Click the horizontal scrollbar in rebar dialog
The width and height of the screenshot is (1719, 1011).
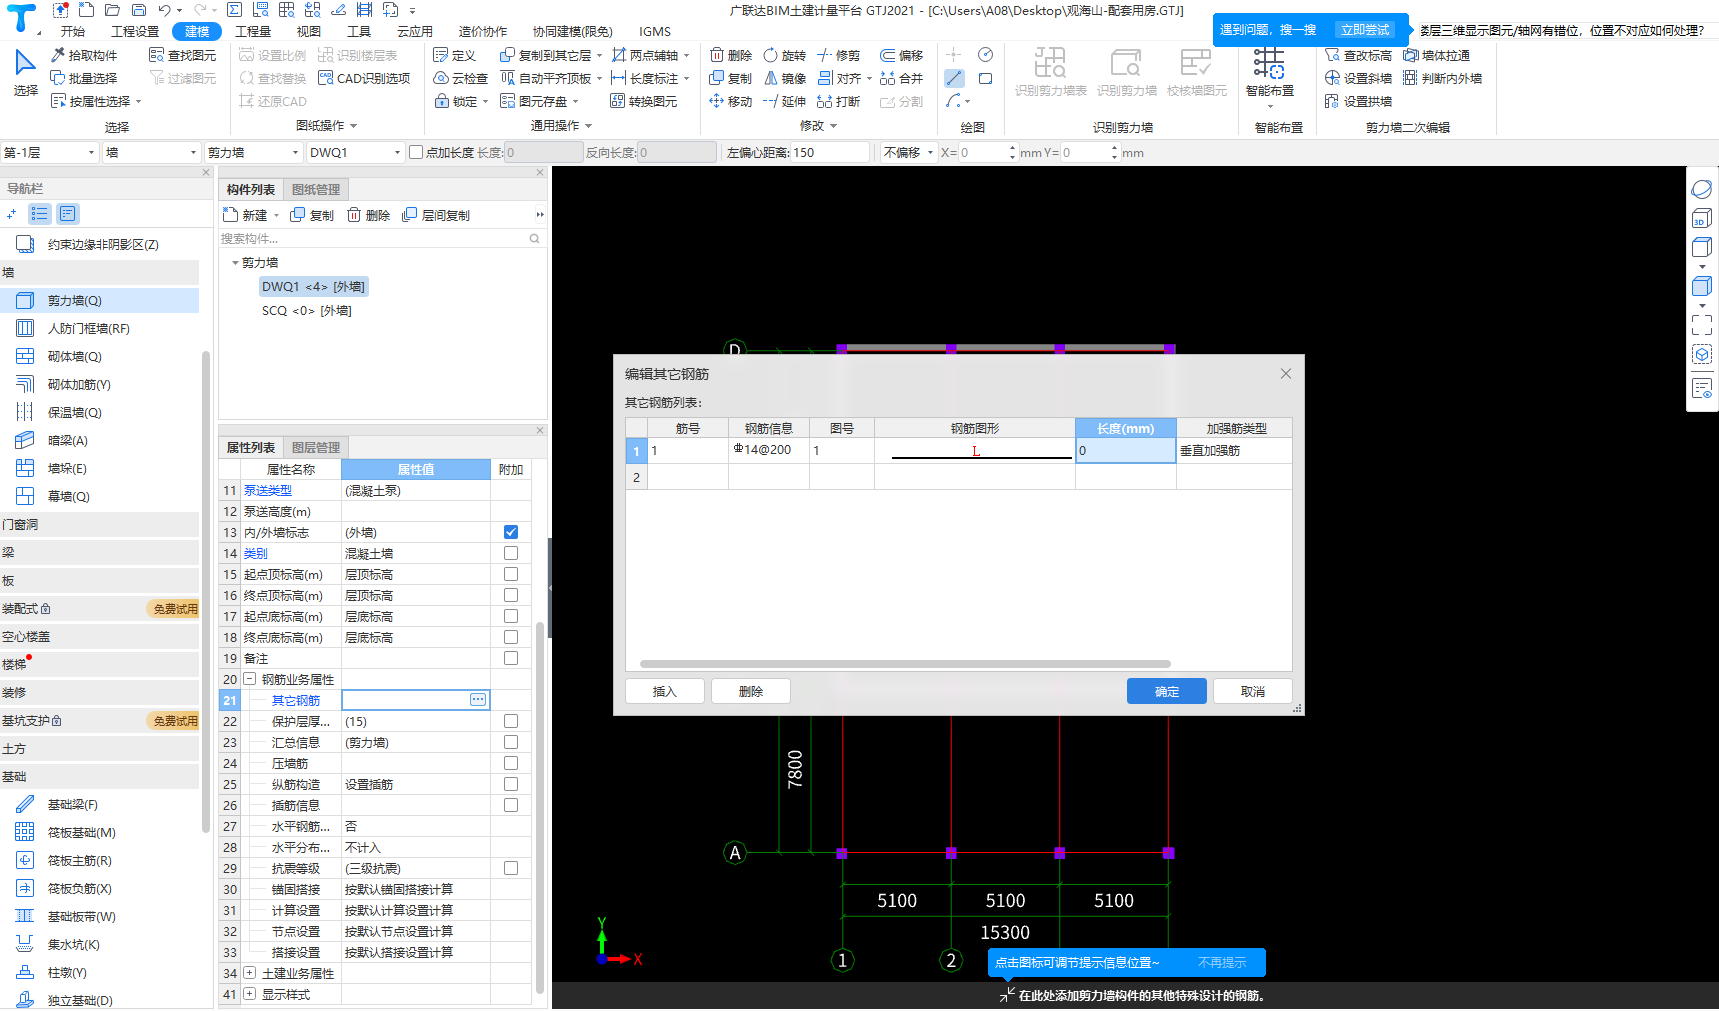[x=905, y=664]
